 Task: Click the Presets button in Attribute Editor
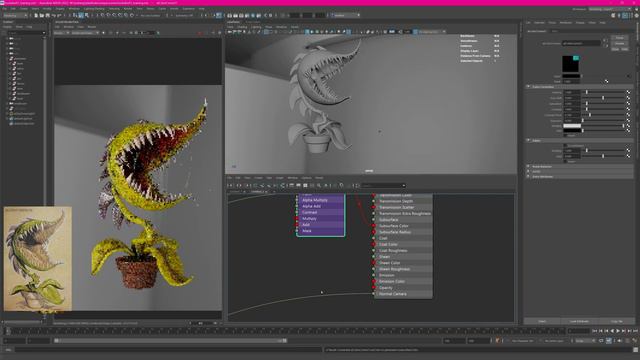pyautogui.click(x=620, y=43)
